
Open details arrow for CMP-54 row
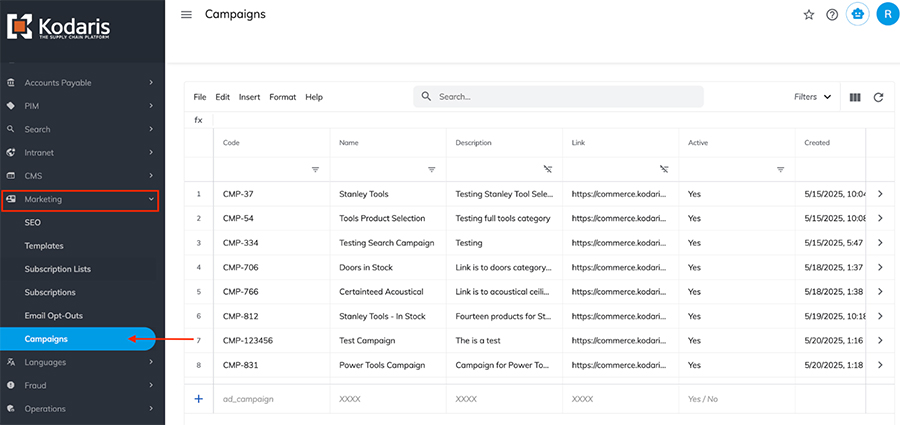pos(880,218)
